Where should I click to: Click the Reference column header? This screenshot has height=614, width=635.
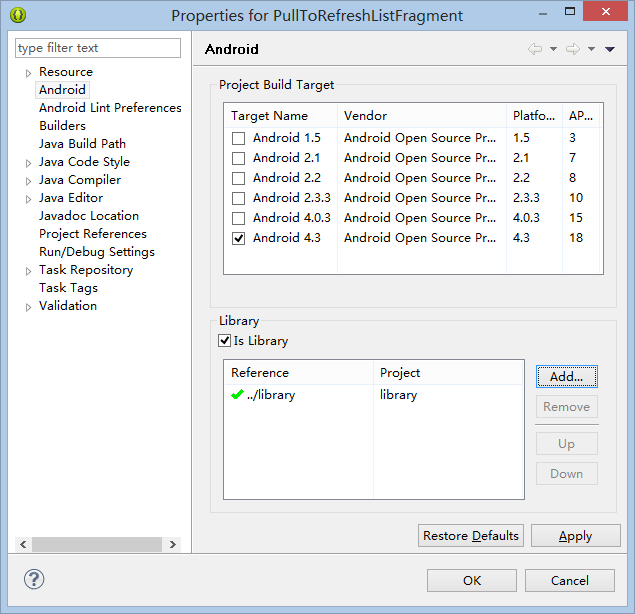pyautogui.click(x=298, y=373)
